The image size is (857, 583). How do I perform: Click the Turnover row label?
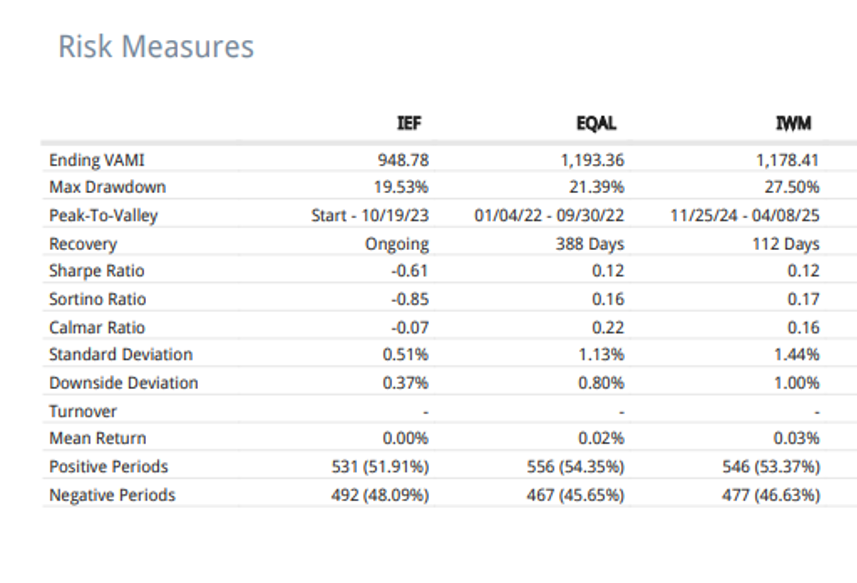[x=83, y=411]
